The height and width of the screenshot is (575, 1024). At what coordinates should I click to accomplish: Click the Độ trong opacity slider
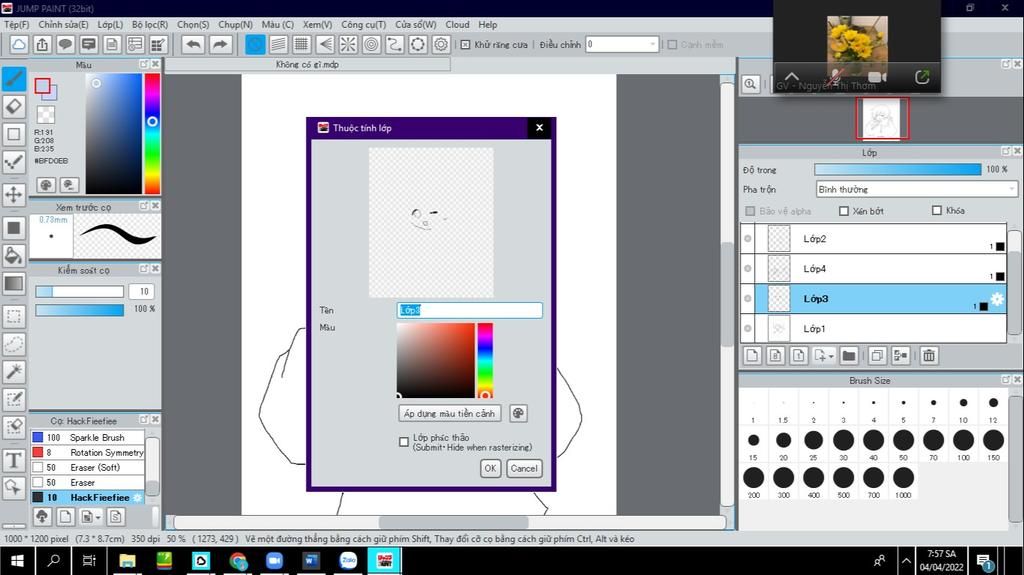coord(897,169)
